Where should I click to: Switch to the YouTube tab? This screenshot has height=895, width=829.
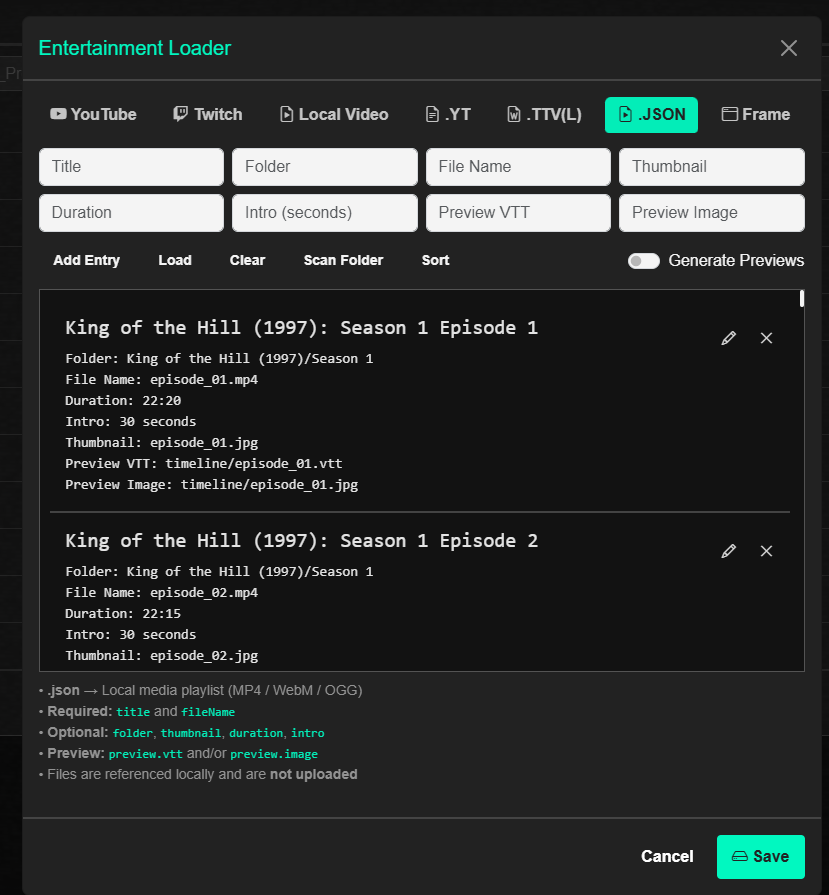click(93, 114)
